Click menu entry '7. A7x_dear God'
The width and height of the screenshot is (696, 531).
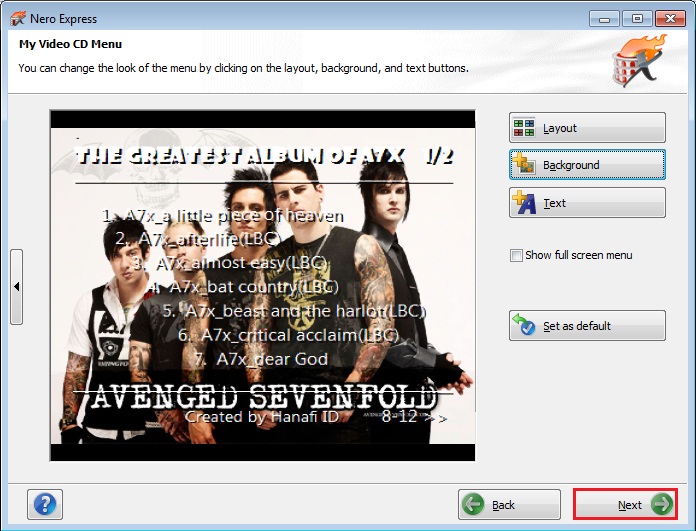tap(261, 359)
